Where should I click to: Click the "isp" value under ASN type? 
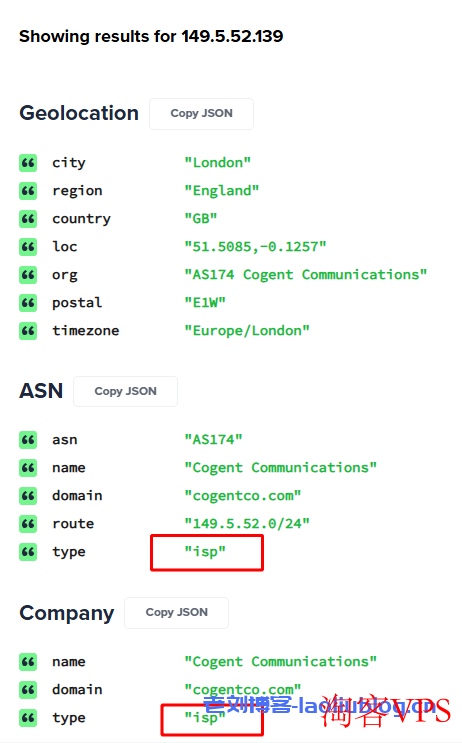(205, 552)
